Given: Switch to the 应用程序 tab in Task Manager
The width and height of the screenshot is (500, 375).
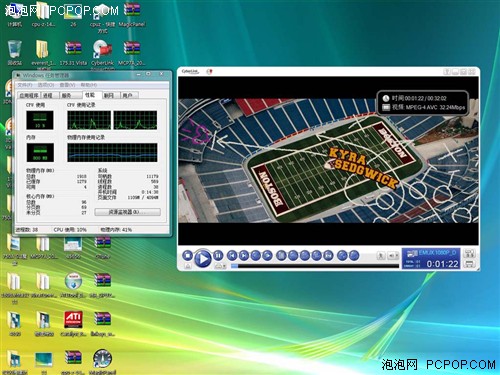Looking at the screenshot, I should 29,96.
